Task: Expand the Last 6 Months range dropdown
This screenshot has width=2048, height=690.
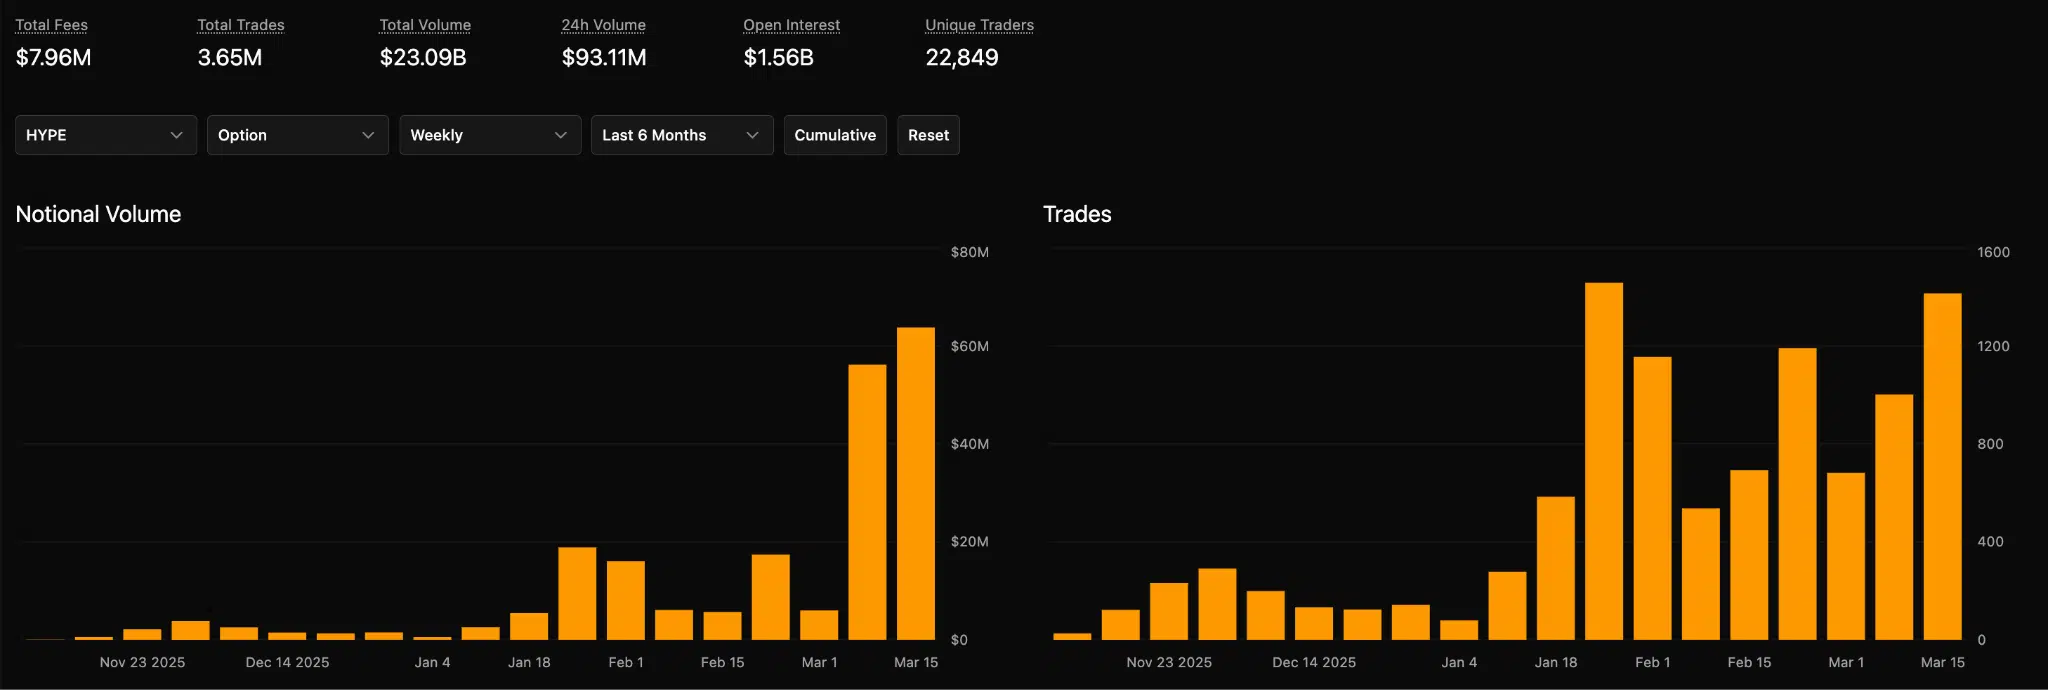Action: pos(681,135)
